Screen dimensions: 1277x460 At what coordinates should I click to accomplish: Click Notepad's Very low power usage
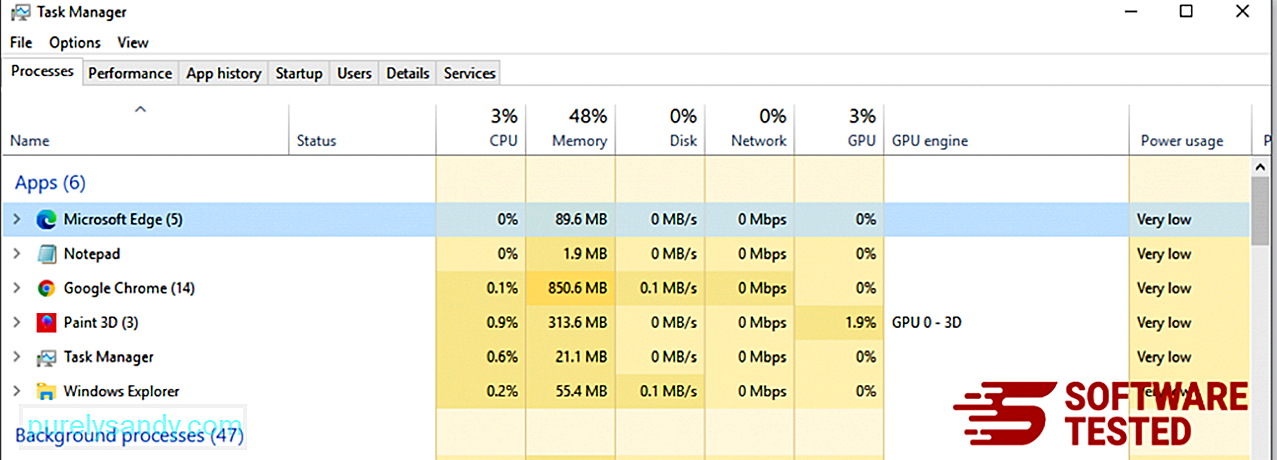pos(1164,254)
